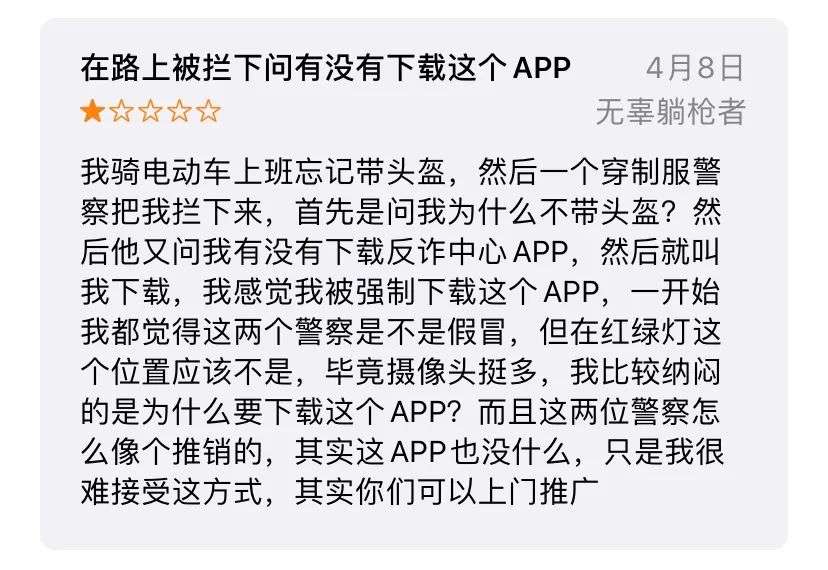Click the line asking 为什么要下载这个 APP
This screenshot has width=828, height=570.
[401, 412]
